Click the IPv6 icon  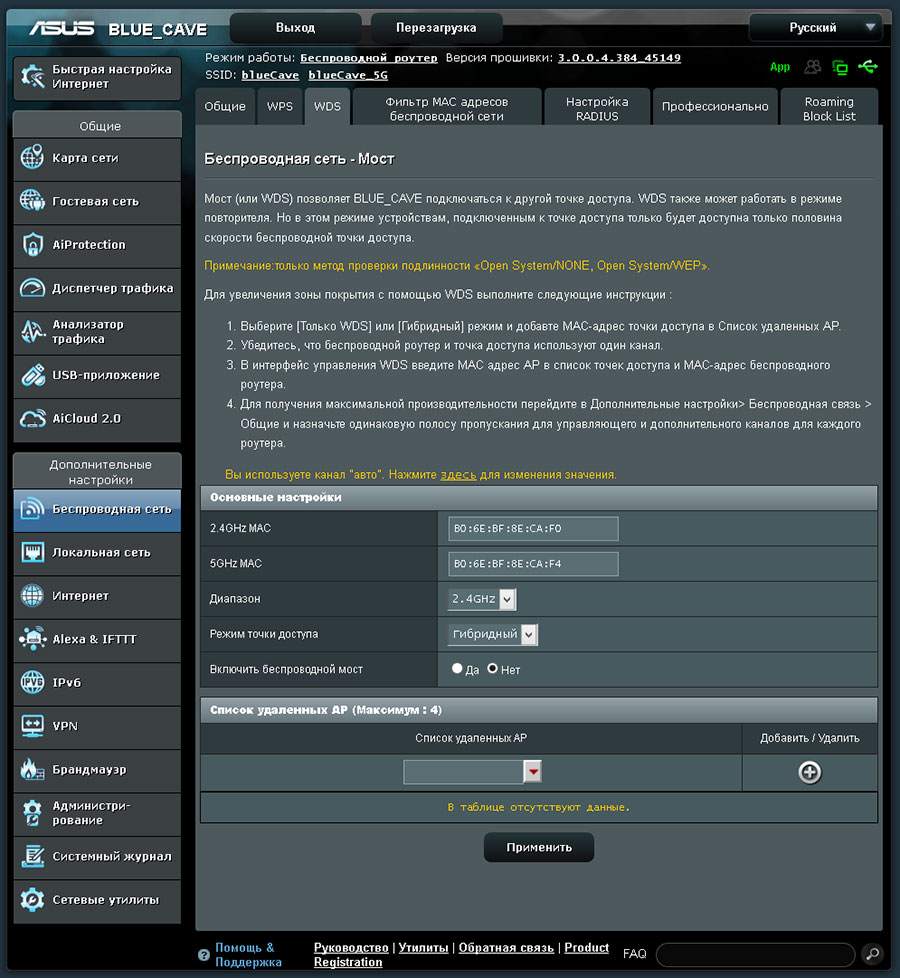point(32,682)
